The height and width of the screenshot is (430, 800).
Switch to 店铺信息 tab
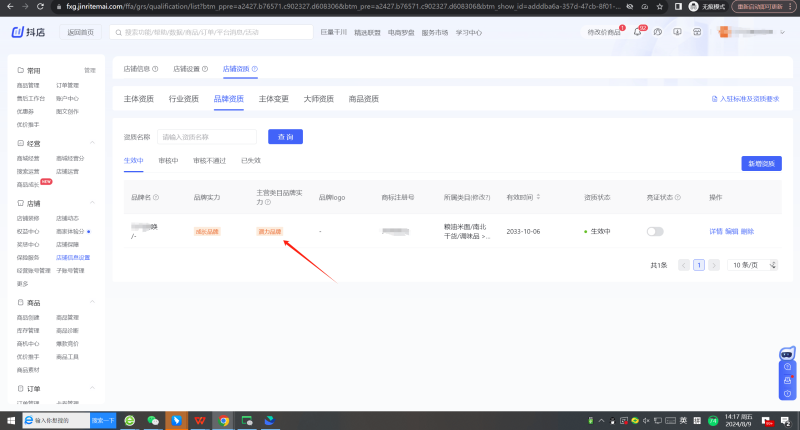(137, 69)
